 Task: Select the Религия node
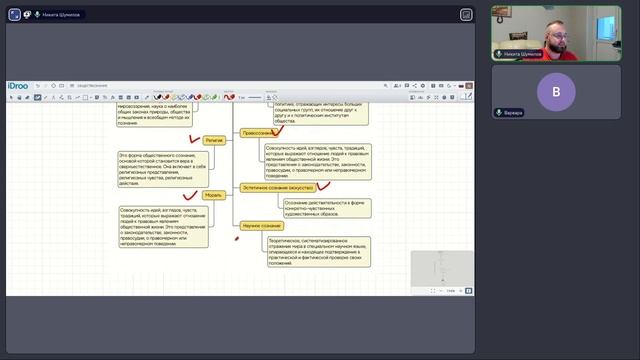[x=214, y=140]
